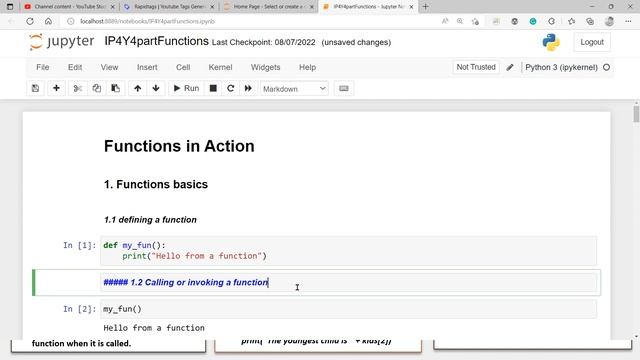Click the Python logo icon
The width and height of the screenshot is (640, 360).
tap(551, 42)
